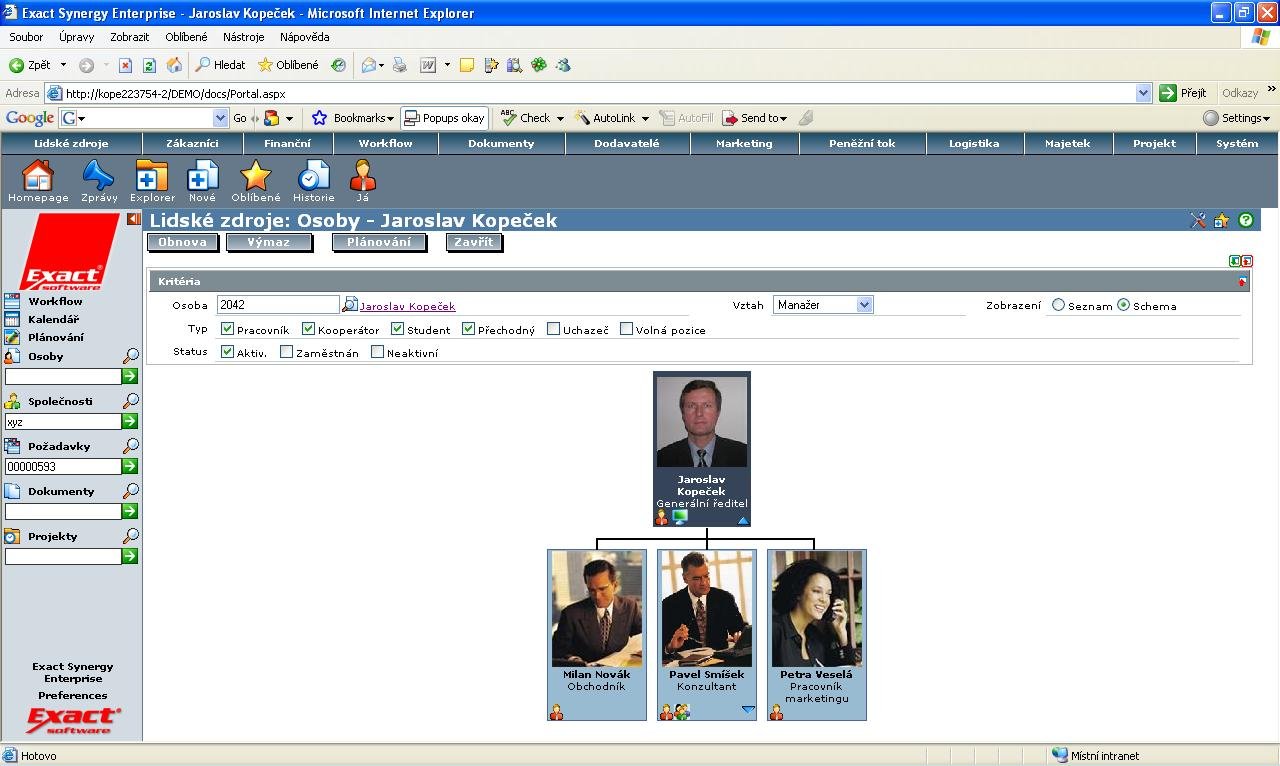The image size is (1280, 766).
Task: Click the Výmaz button
Action: coord(268,242)
